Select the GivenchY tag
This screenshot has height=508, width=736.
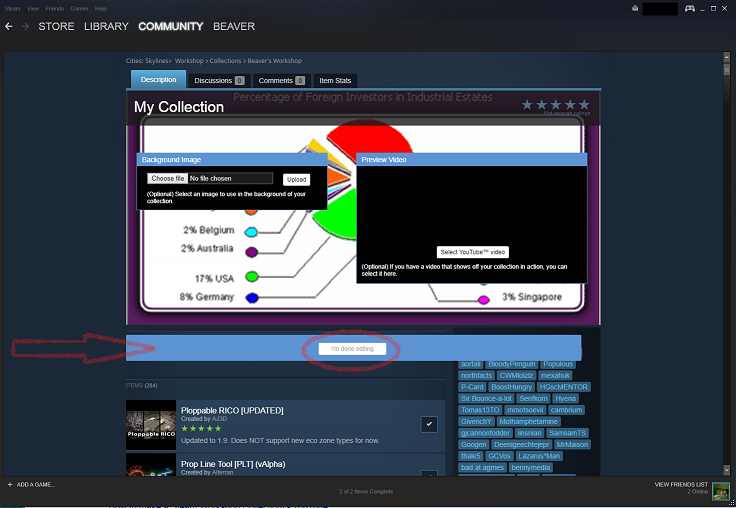tap(476, 422)
